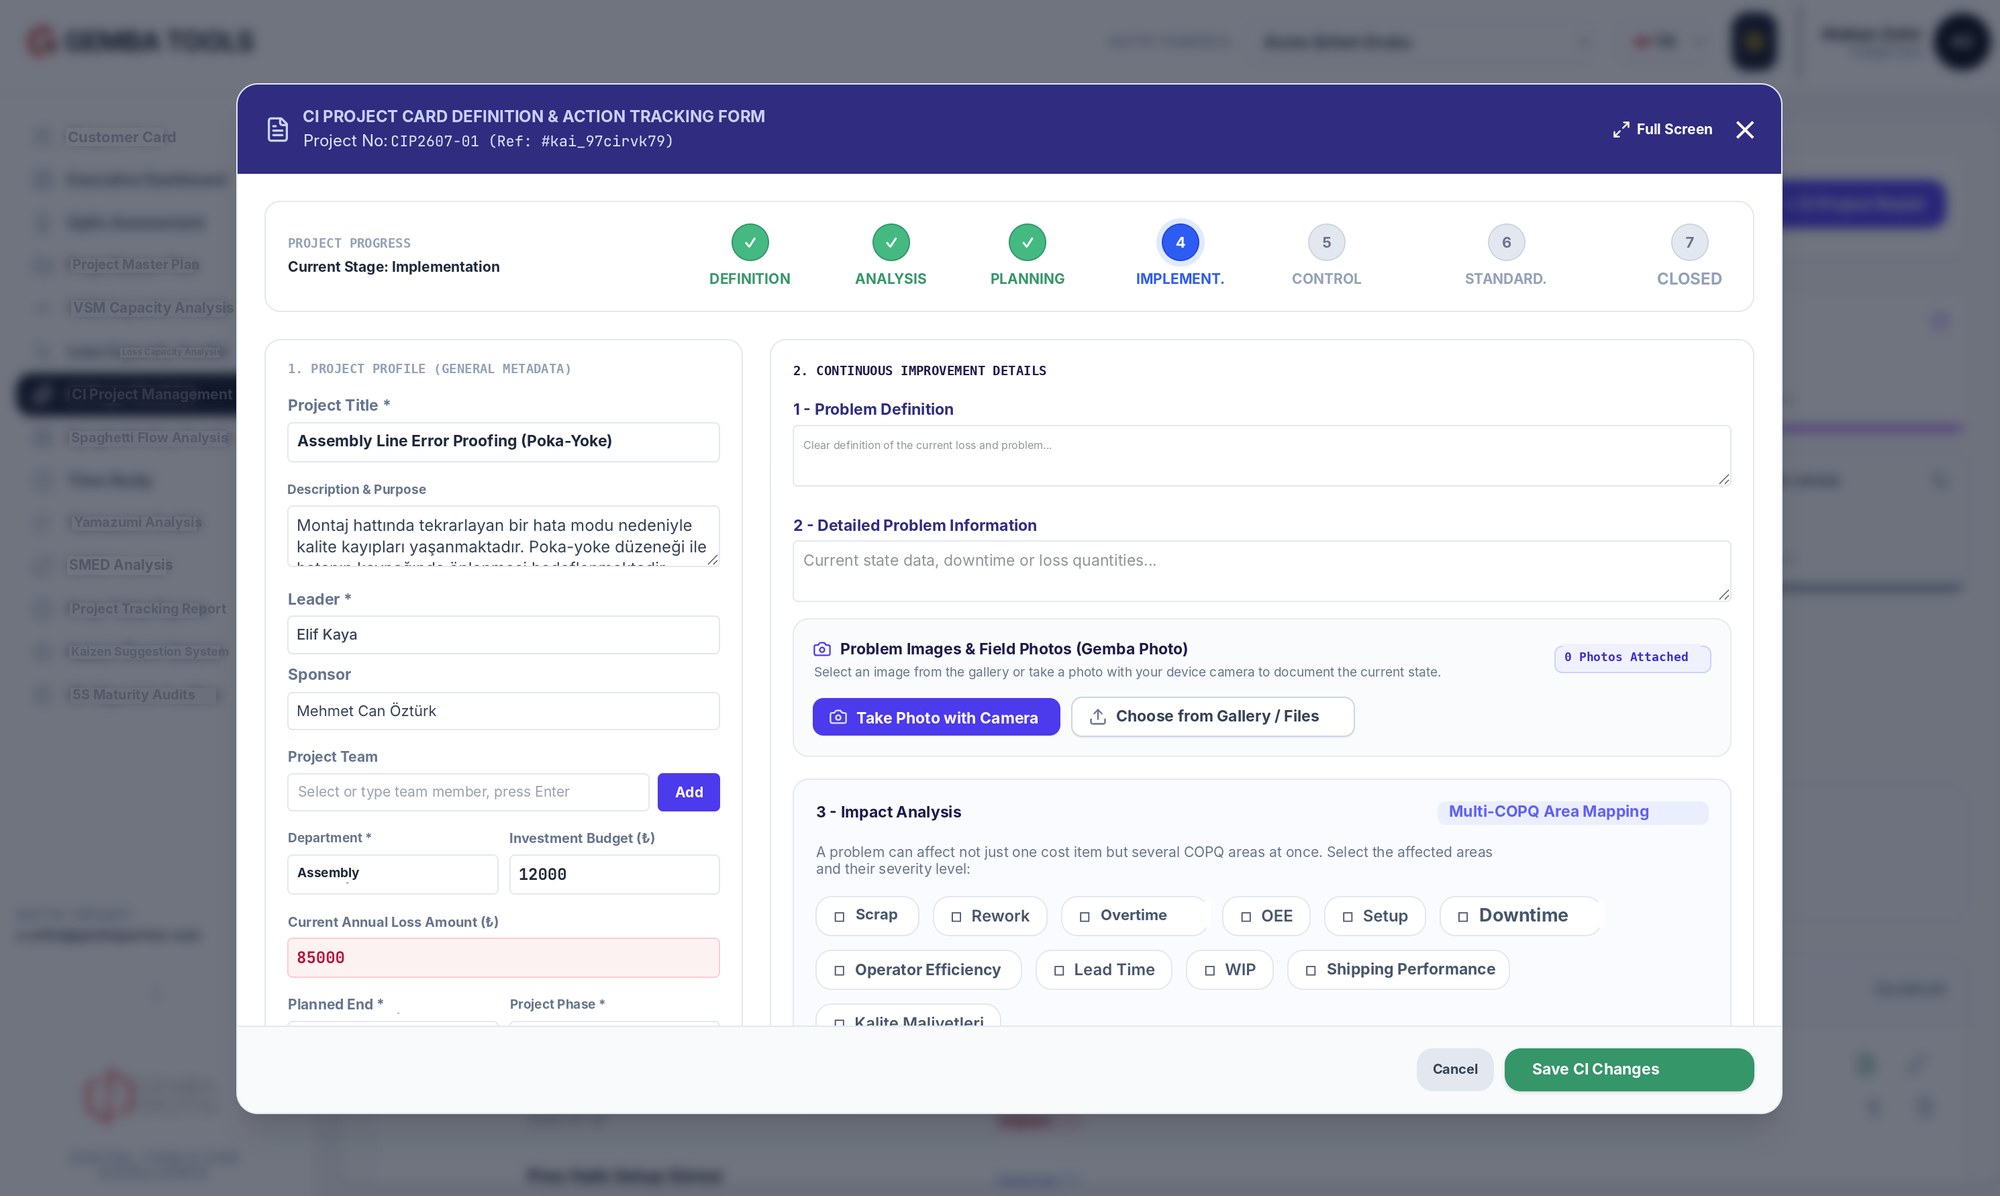
Task: Toggle the Rework COPQ area
Action: (990, 916)
